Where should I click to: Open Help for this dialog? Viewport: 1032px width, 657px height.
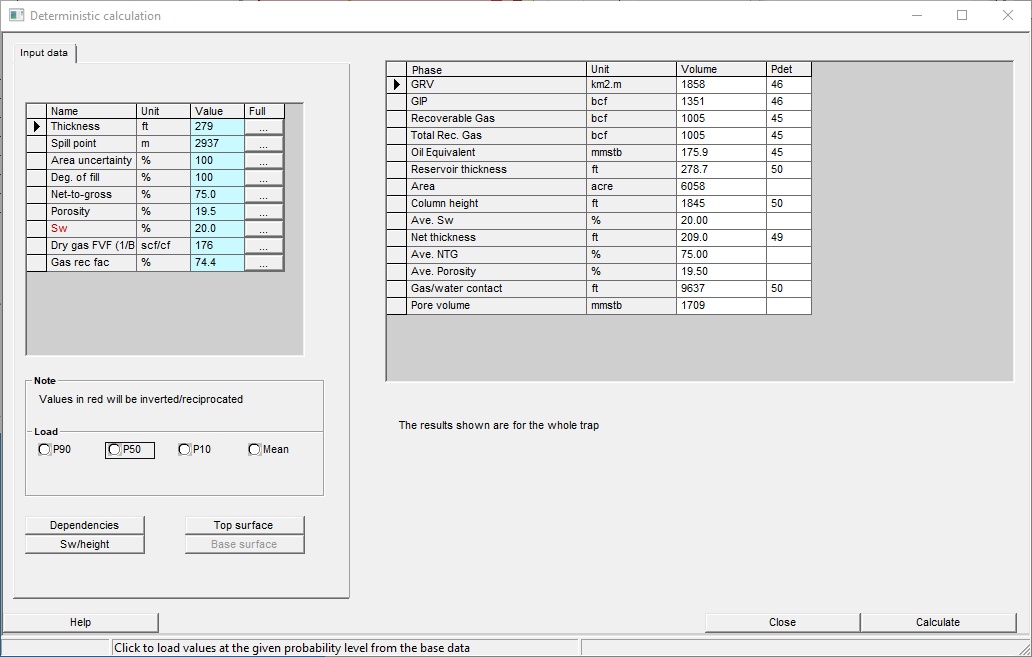(81, 622)
